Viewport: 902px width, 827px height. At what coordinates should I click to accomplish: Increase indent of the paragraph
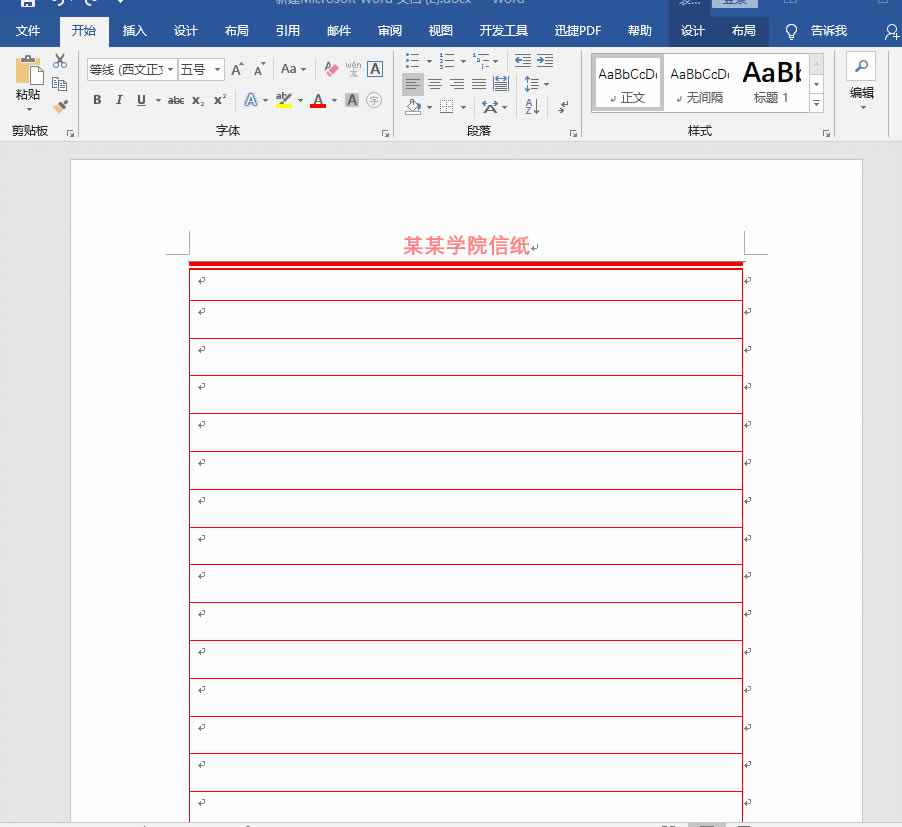pyautogui.click(x=545, y=62)
